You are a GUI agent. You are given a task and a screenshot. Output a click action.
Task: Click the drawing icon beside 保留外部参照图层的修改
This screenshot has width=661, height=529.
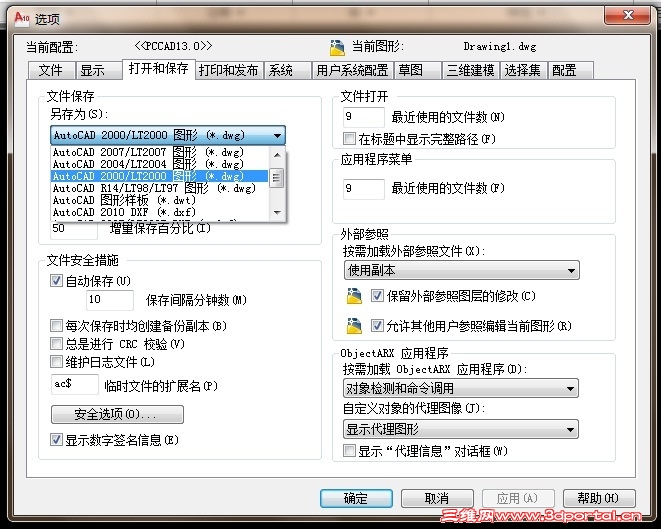354,296
